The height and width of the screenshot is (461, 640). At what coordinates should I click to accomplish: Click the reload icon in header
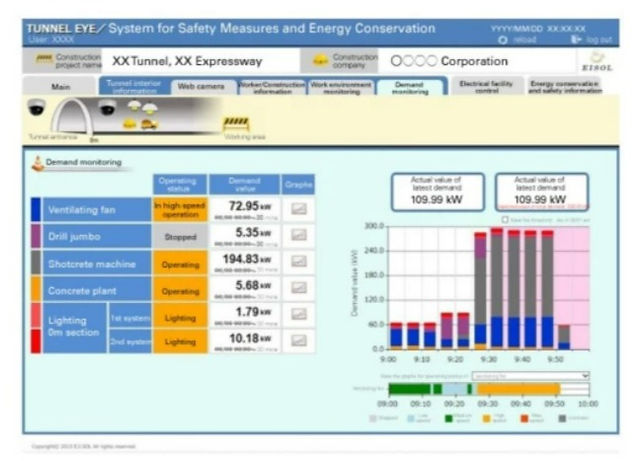[503, 40]
